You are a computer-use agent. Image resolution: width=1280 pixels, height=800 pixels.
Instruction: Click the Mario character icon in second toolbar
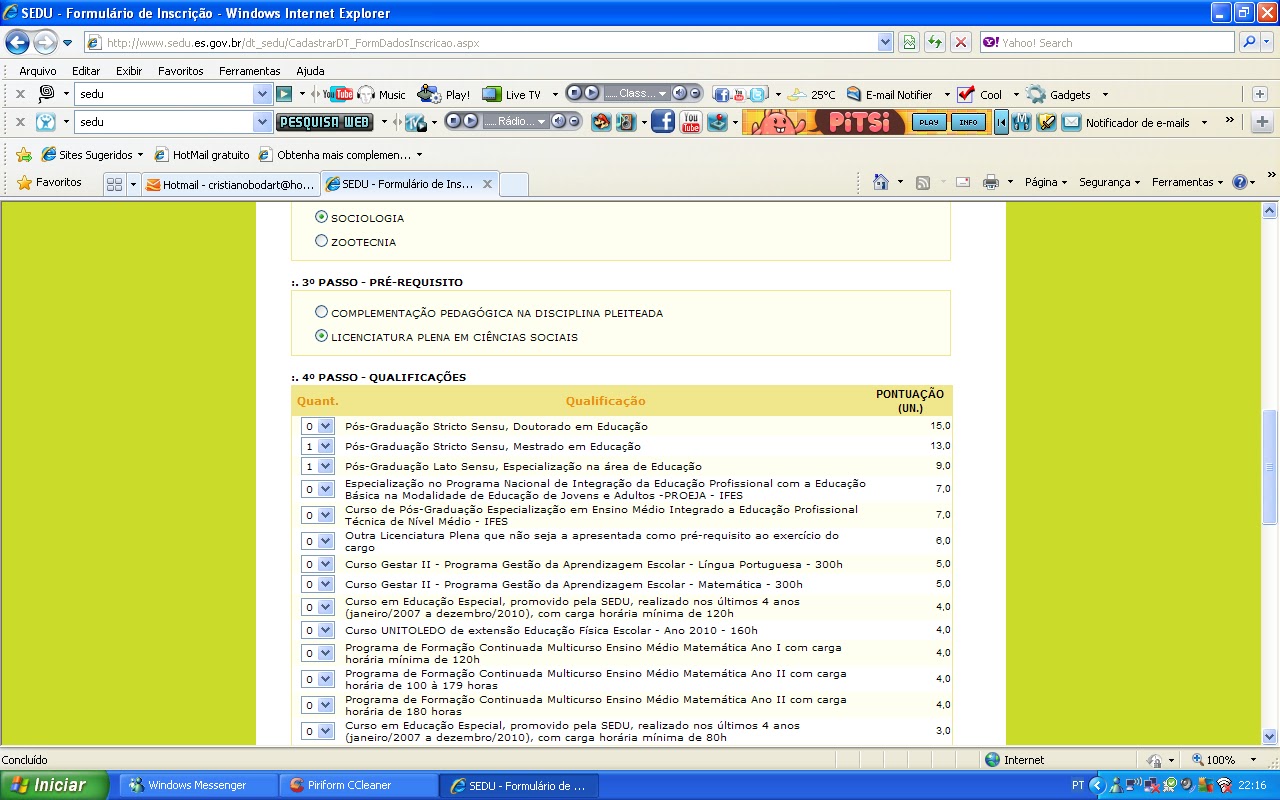pos(601,122)
